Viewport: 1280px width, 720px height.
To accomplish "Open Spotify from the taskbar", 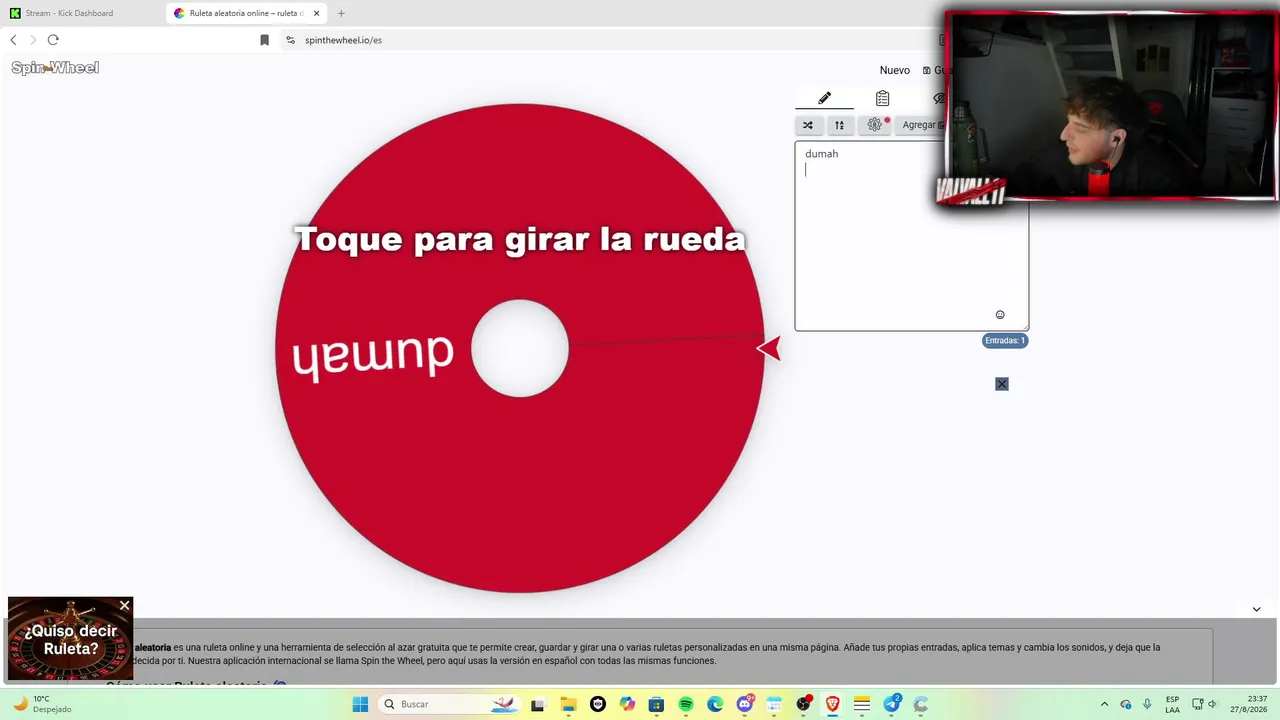I will tap(686, 704).
